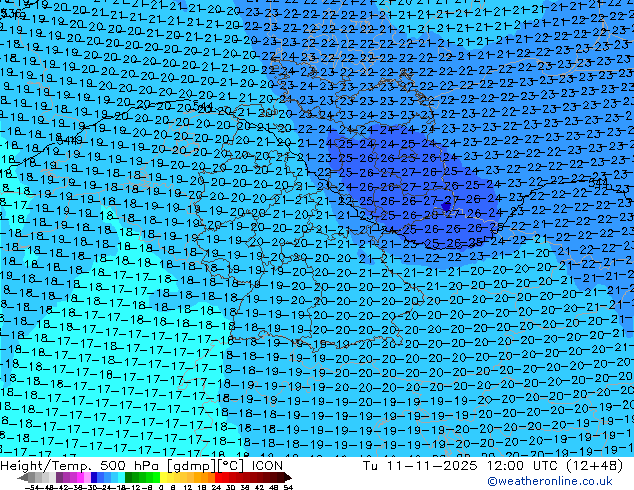Click the yellow swatch in the temperature legend
Viewport: 634px width, 490px height.
click(163, 478)
